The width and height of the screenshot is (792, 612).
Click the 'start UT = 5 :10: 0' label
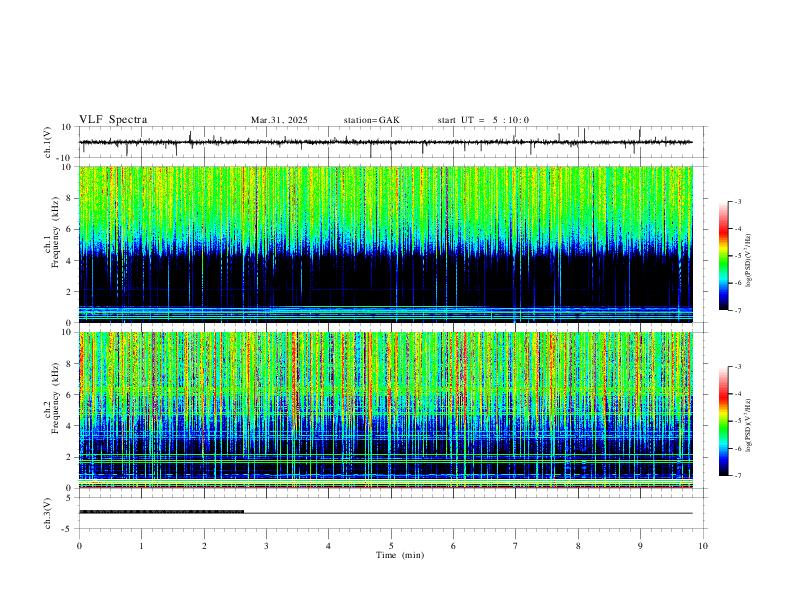(x=483, y=120)
